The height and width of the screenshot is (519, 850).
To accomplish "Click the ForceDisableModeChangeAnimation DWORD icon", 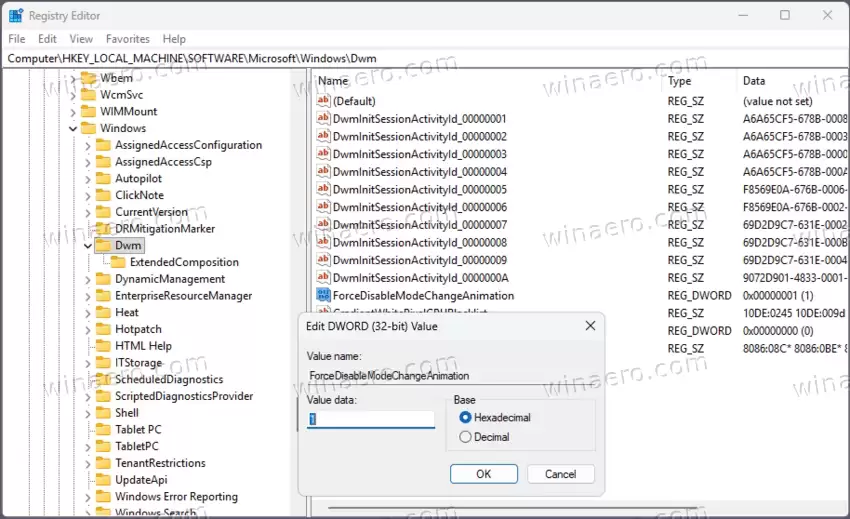I will coord(323,295).
